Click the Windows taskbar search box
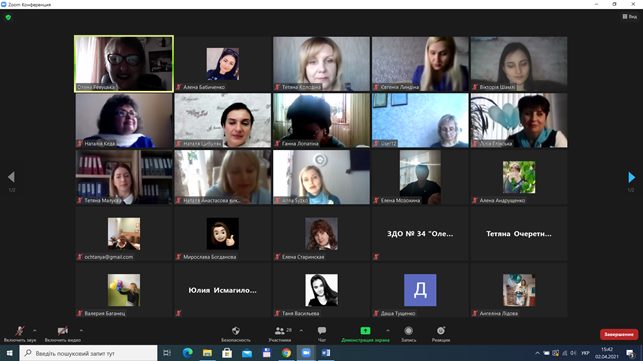Viewport: 643px width, 361px height. tap(89, 353)
